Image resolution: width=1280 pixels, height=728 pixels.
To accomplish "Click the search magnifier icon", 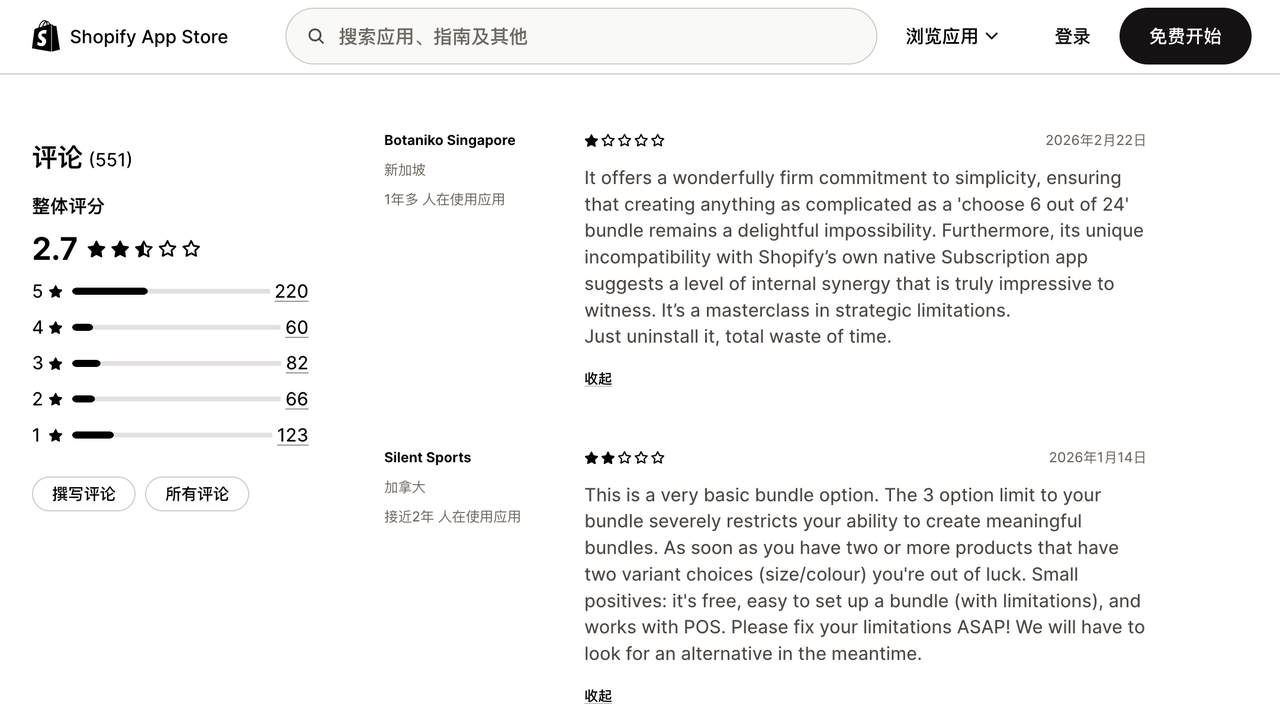I will tap(316, 37).
